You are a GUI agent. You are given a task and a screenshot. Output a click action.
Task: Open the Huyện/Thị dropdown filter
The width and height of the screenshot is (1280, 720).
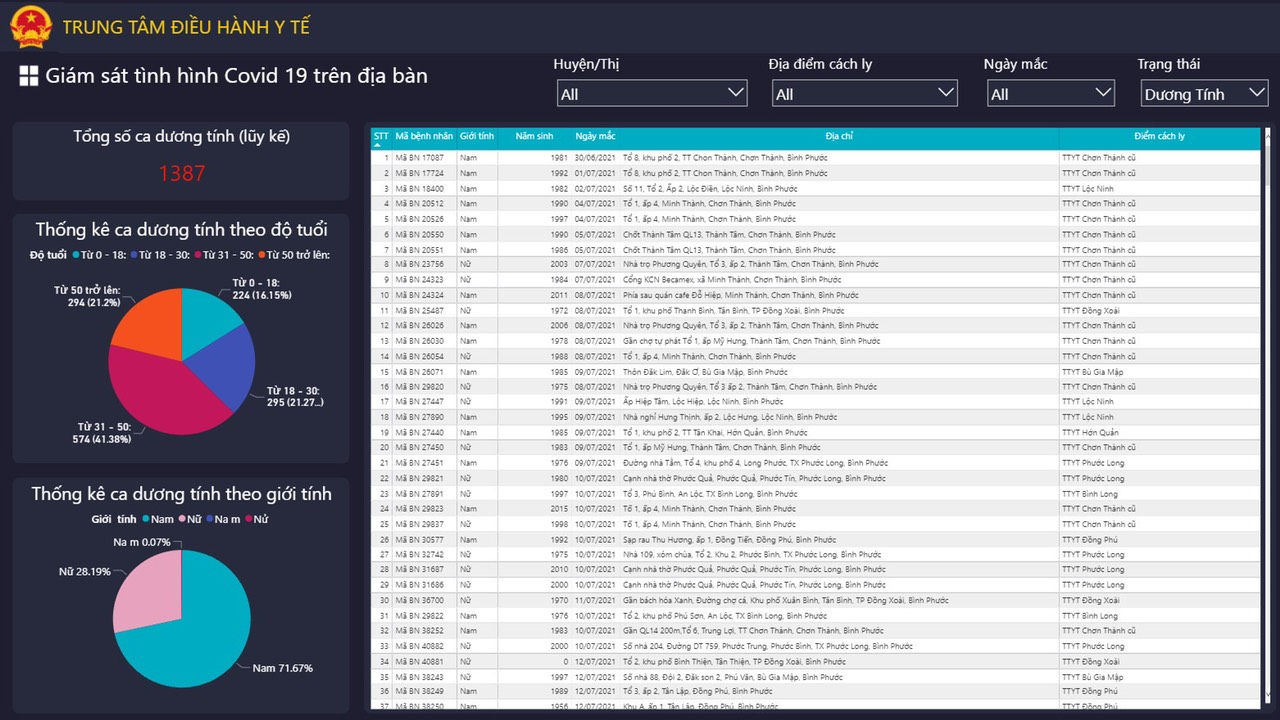[x=652, y=94]
